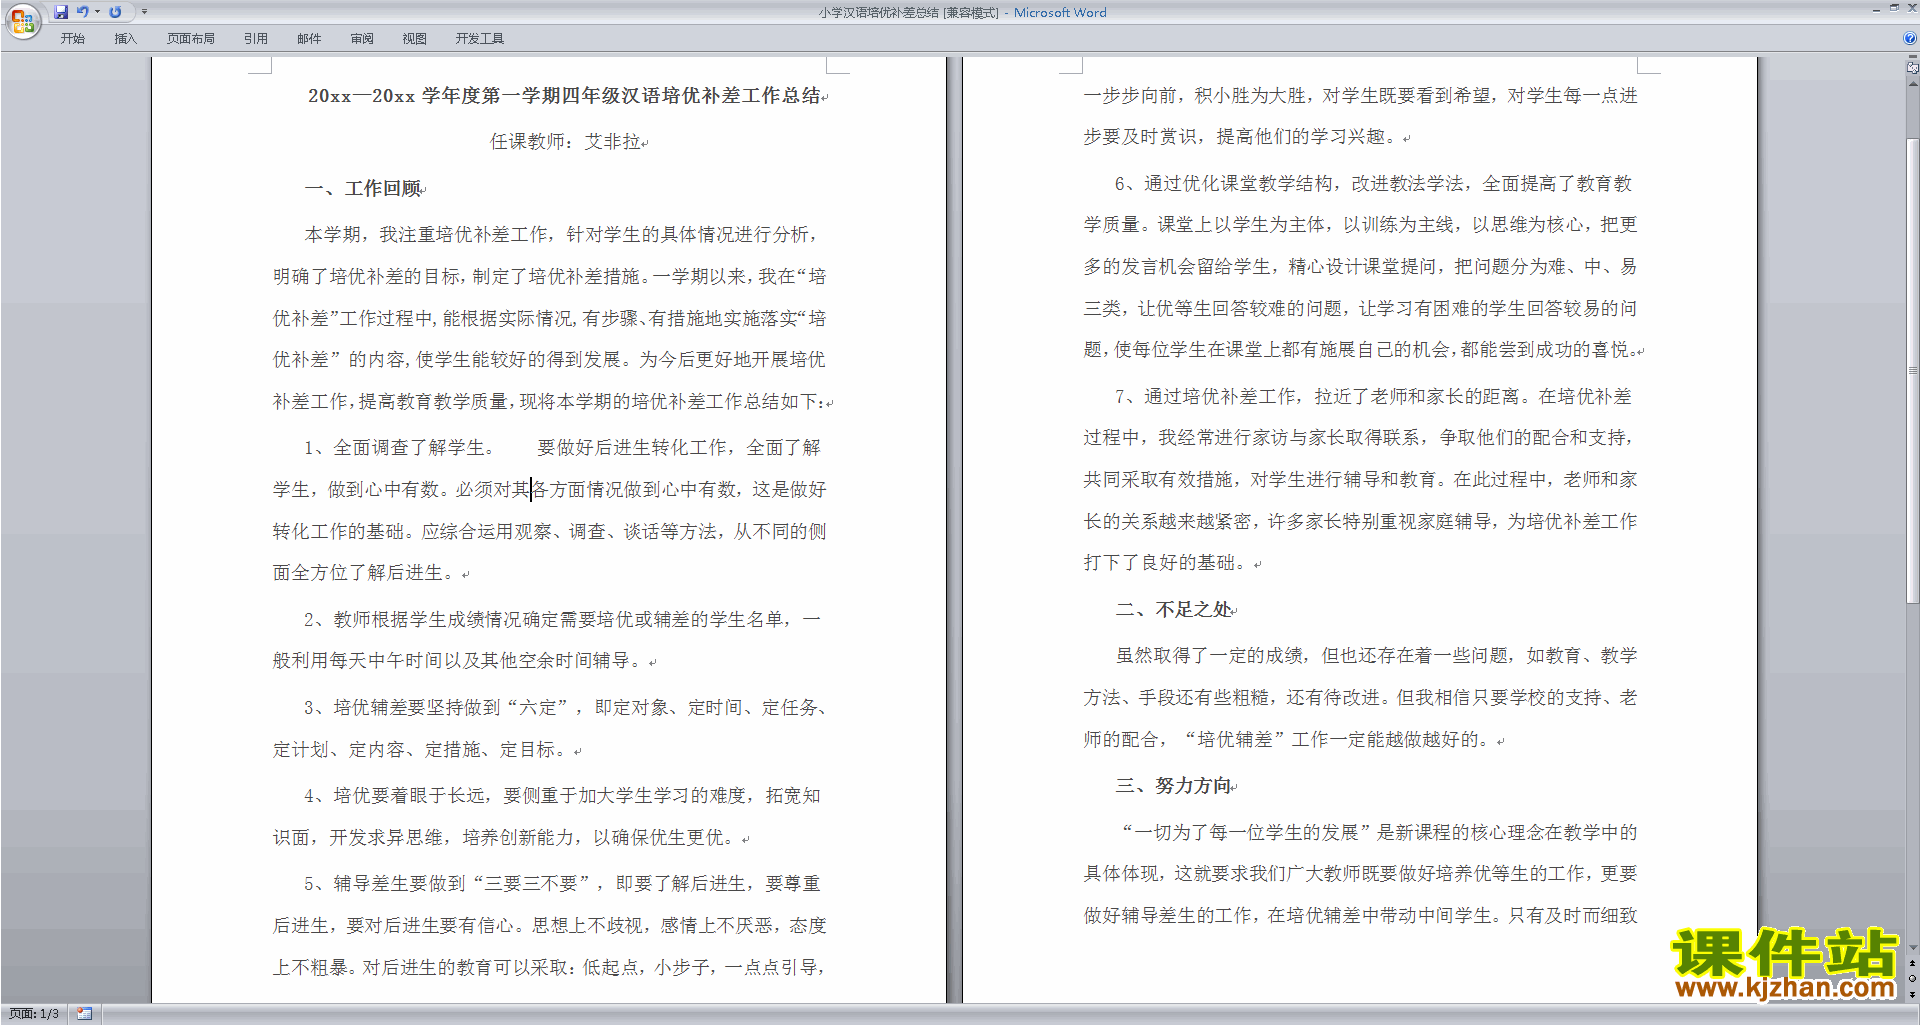Open the Select Browse Object button
The width and height of the screenshot is (1920, 1025).
click(x=1913, y=978)
